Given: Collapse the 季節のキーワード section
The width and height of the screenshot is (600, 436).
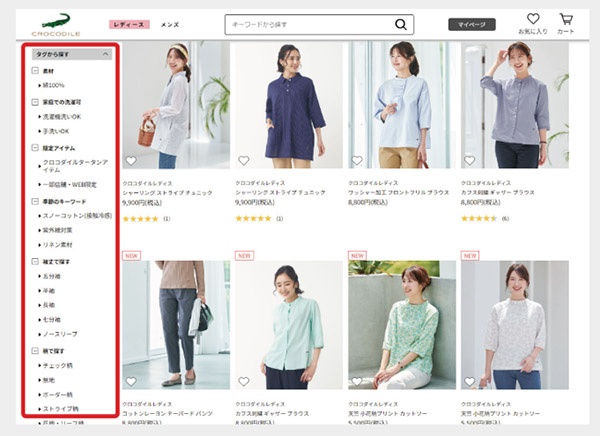Looking at the screenshot, I should [35, 201].
